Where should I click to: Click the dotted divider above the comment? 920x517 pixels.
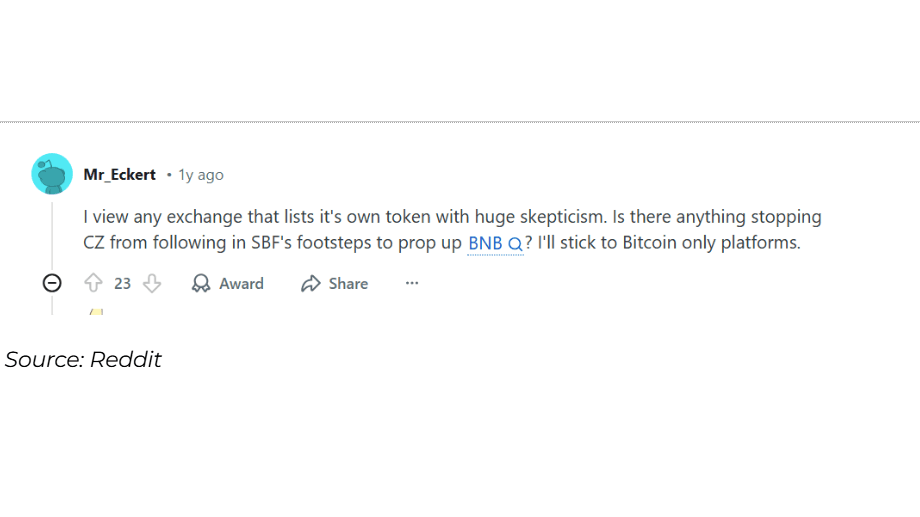point(460,122)
